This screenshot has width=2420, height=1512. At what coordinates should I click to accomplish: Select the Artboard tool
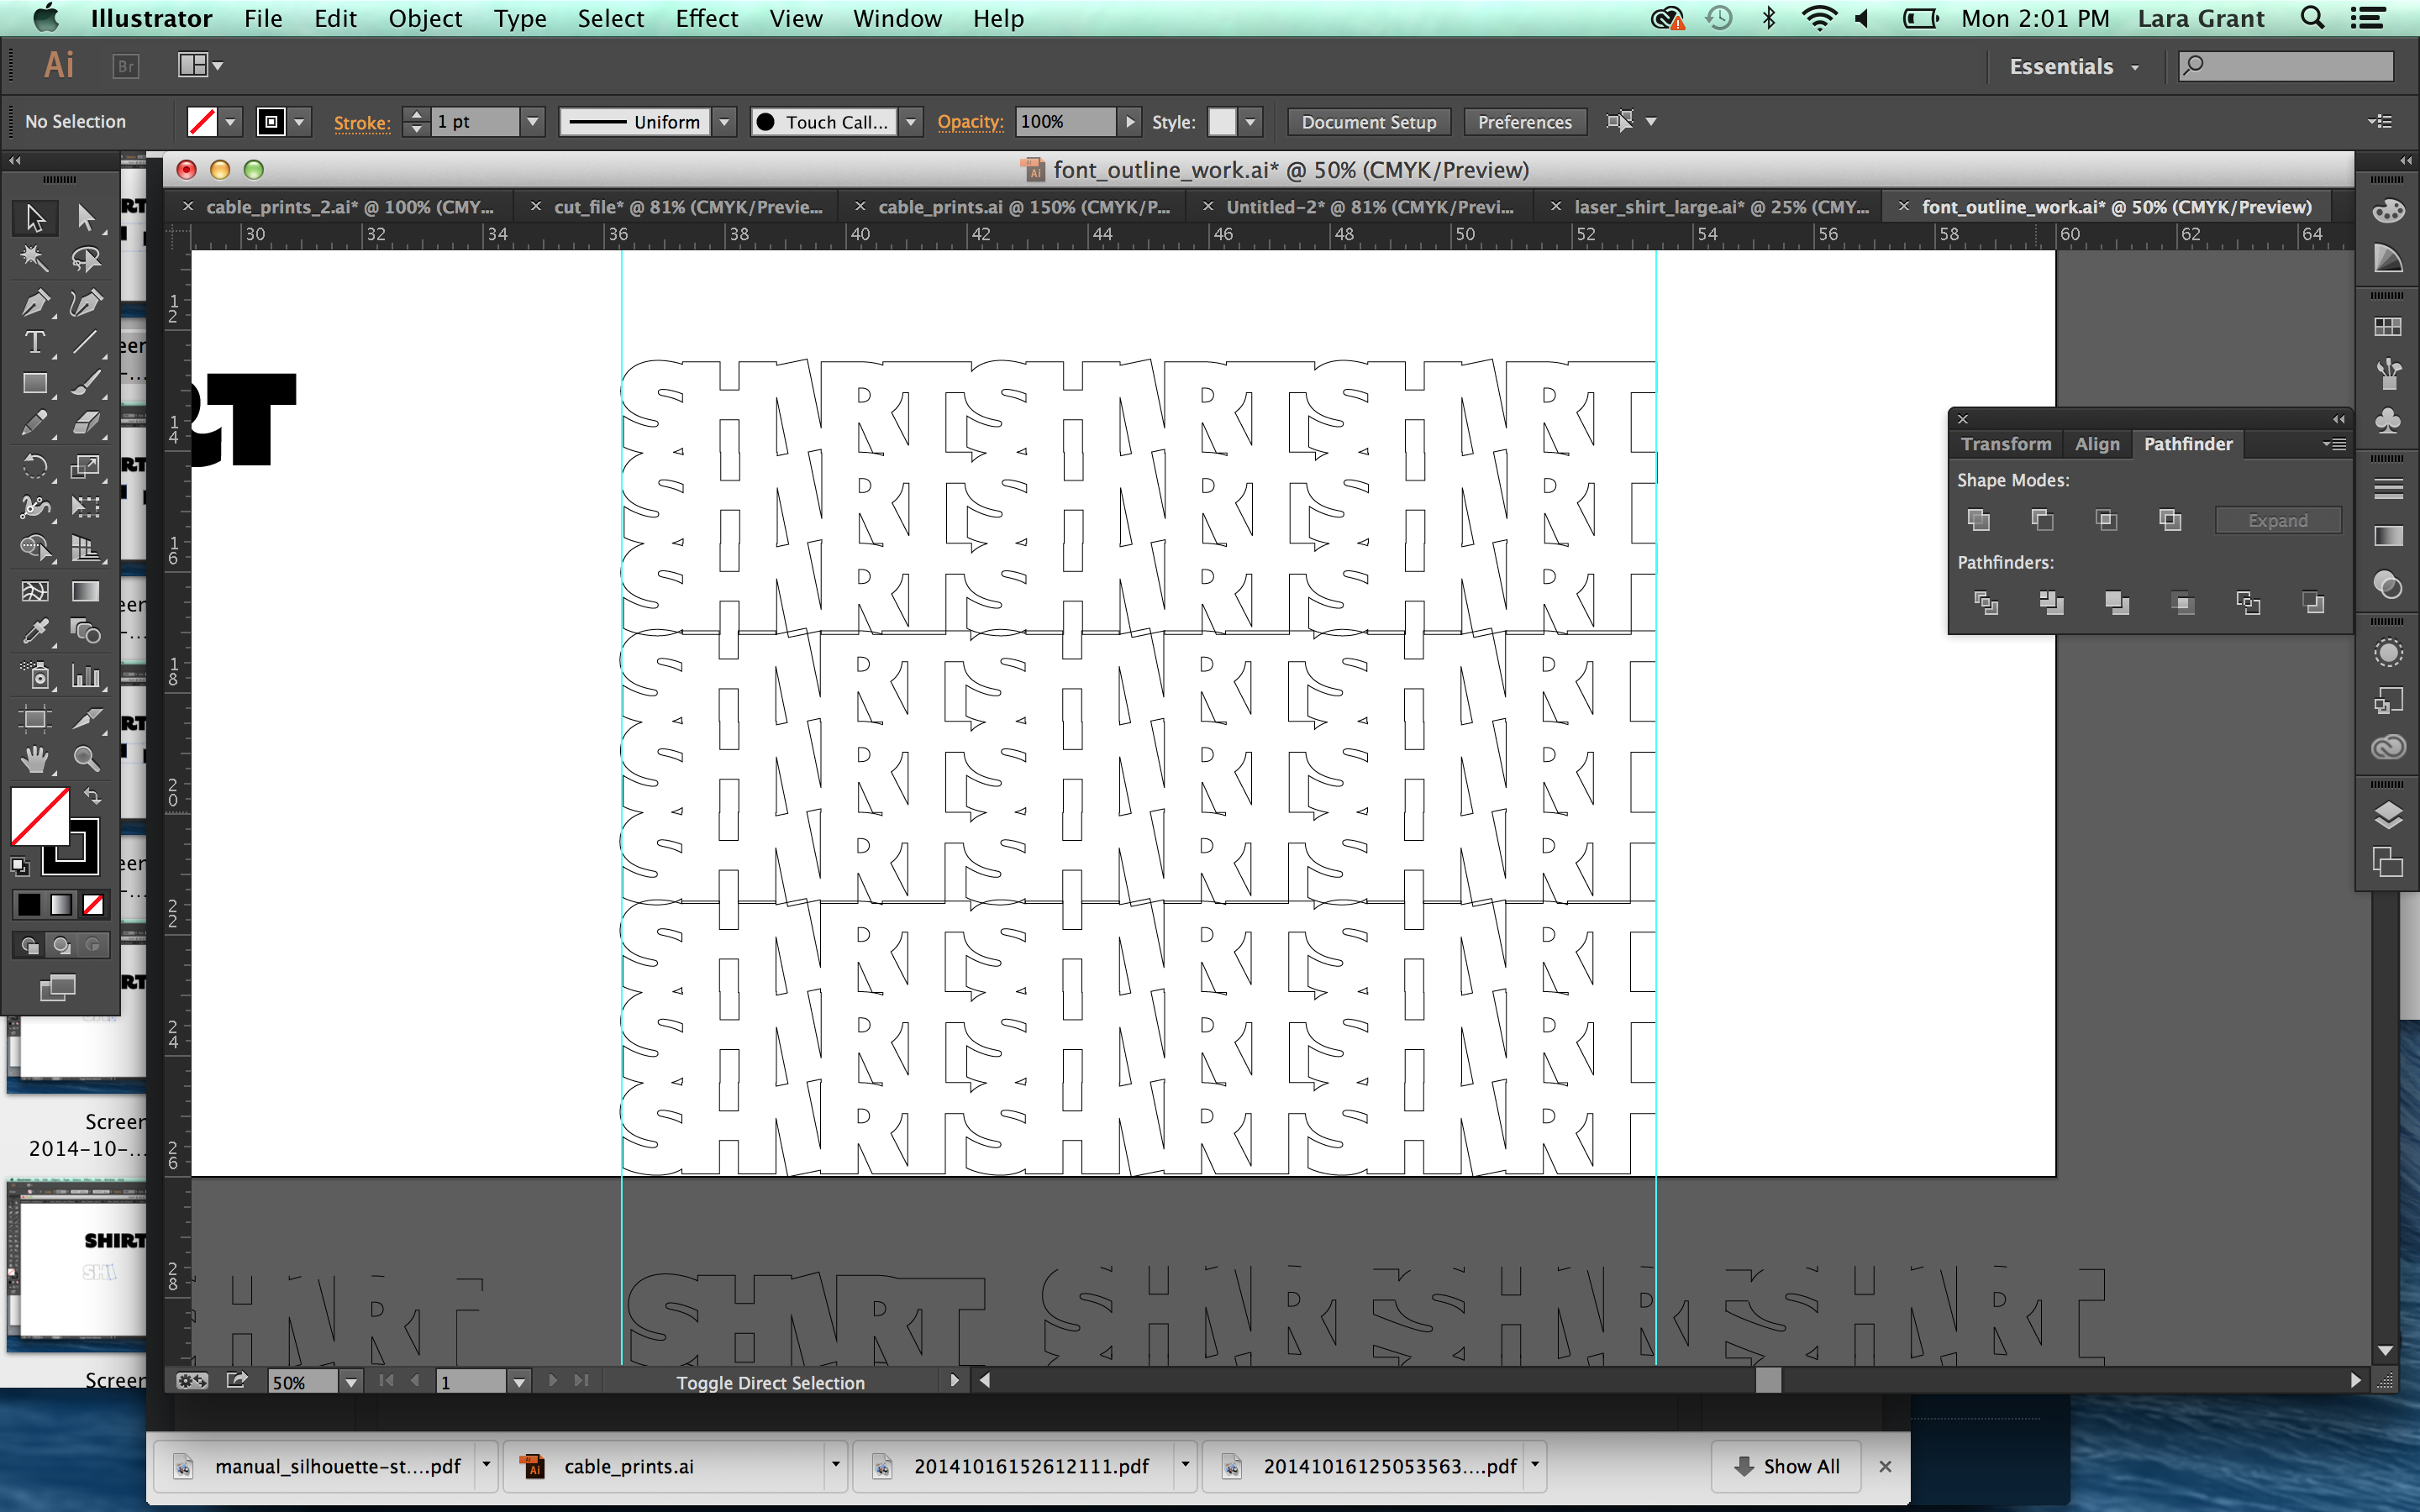point(35,718)
